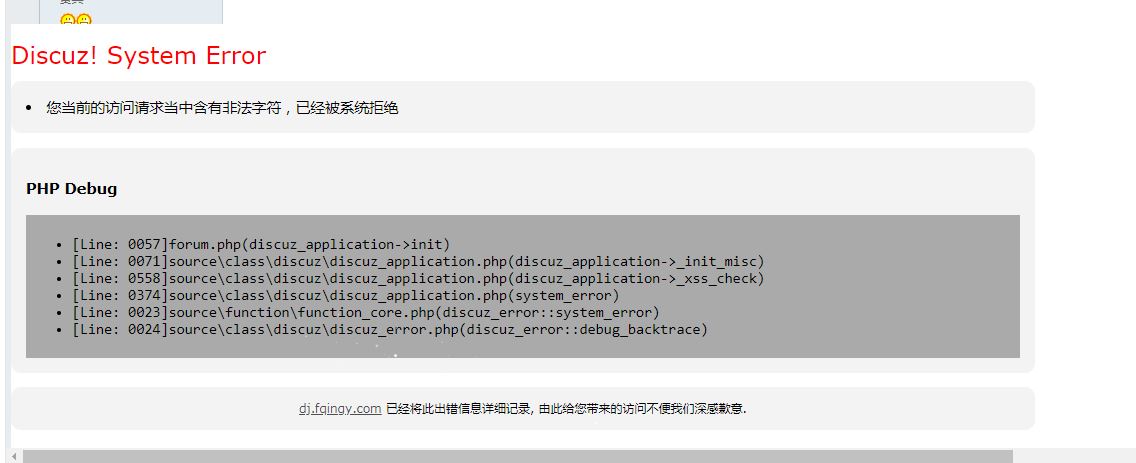This screenshot has width=1136, height=463.
Task: Click the illegal characters error message text
Action: (222, 108)
